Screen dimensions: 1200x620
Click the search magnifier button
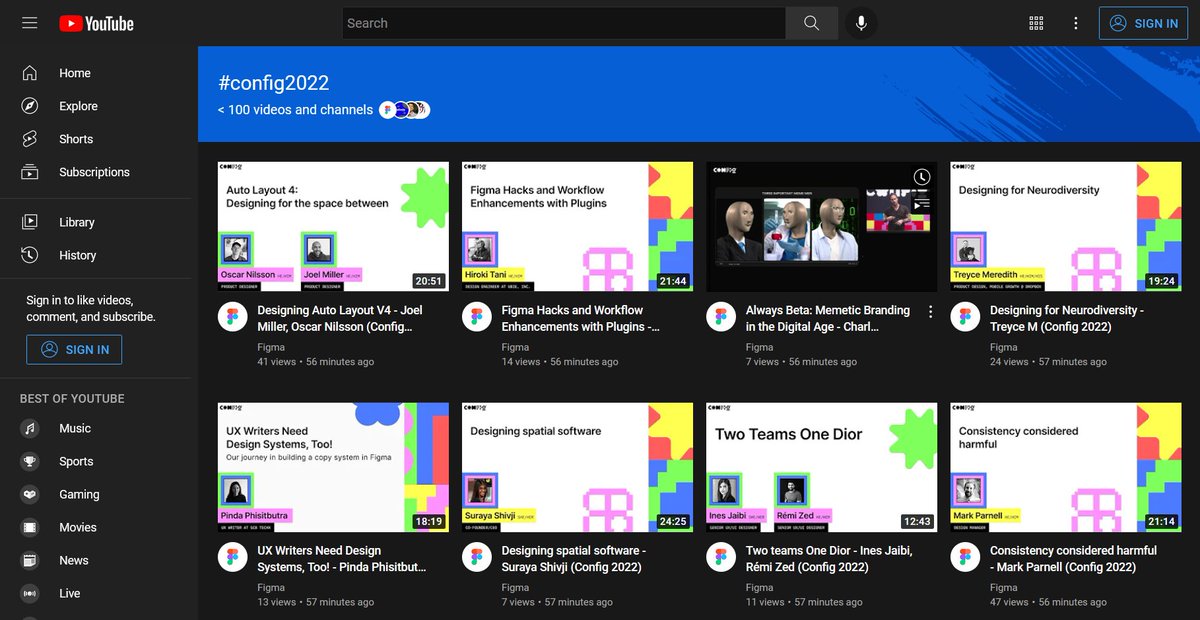point(811,23)
